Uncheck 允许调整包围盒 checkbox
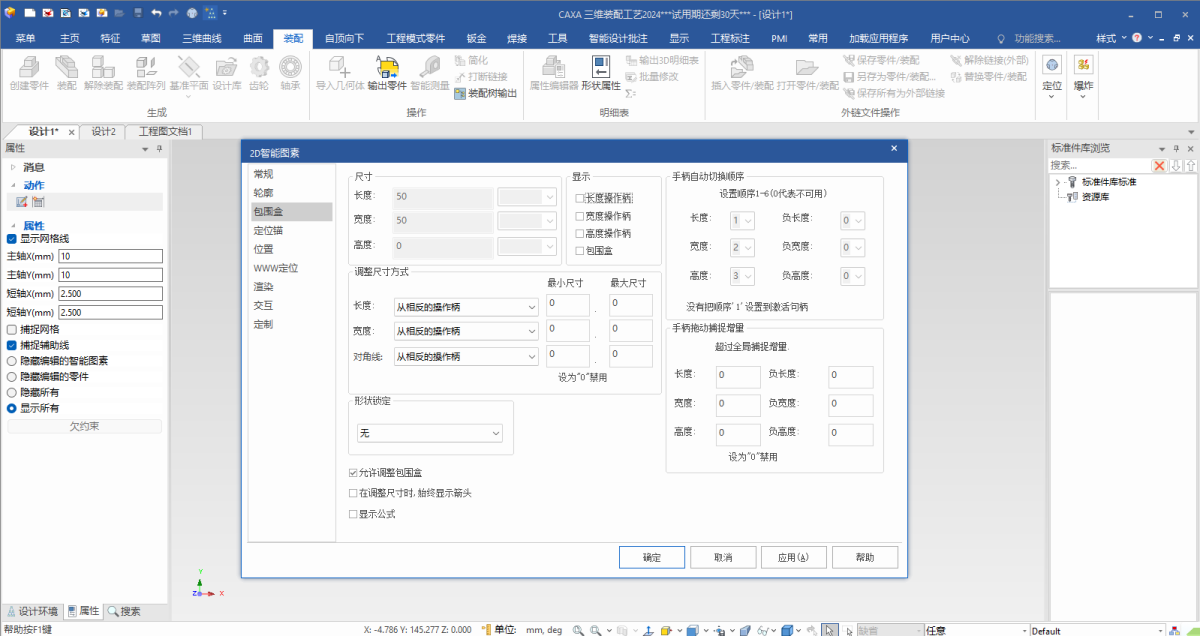This screenshot has width=1200, height=636. (353, 472)
